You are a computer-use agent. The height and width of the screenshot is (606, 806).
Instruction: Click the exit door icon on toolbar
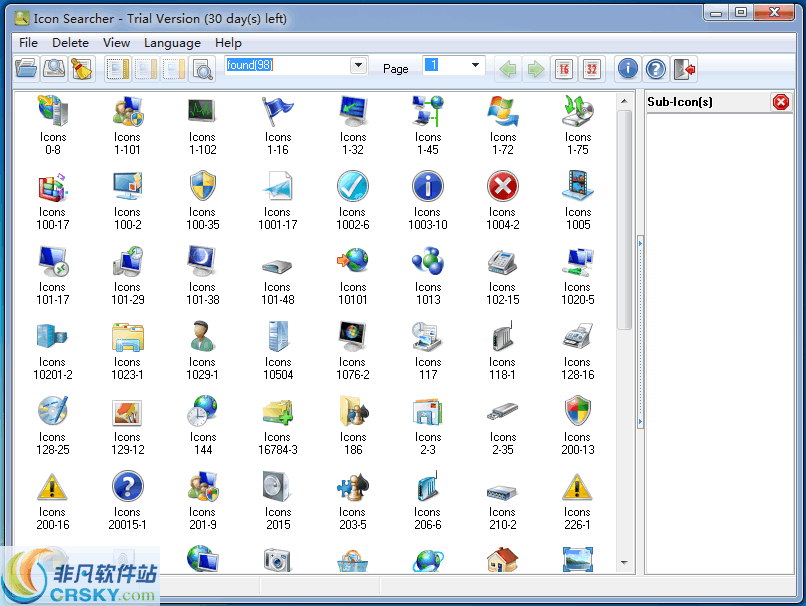(x=682, y=68)
